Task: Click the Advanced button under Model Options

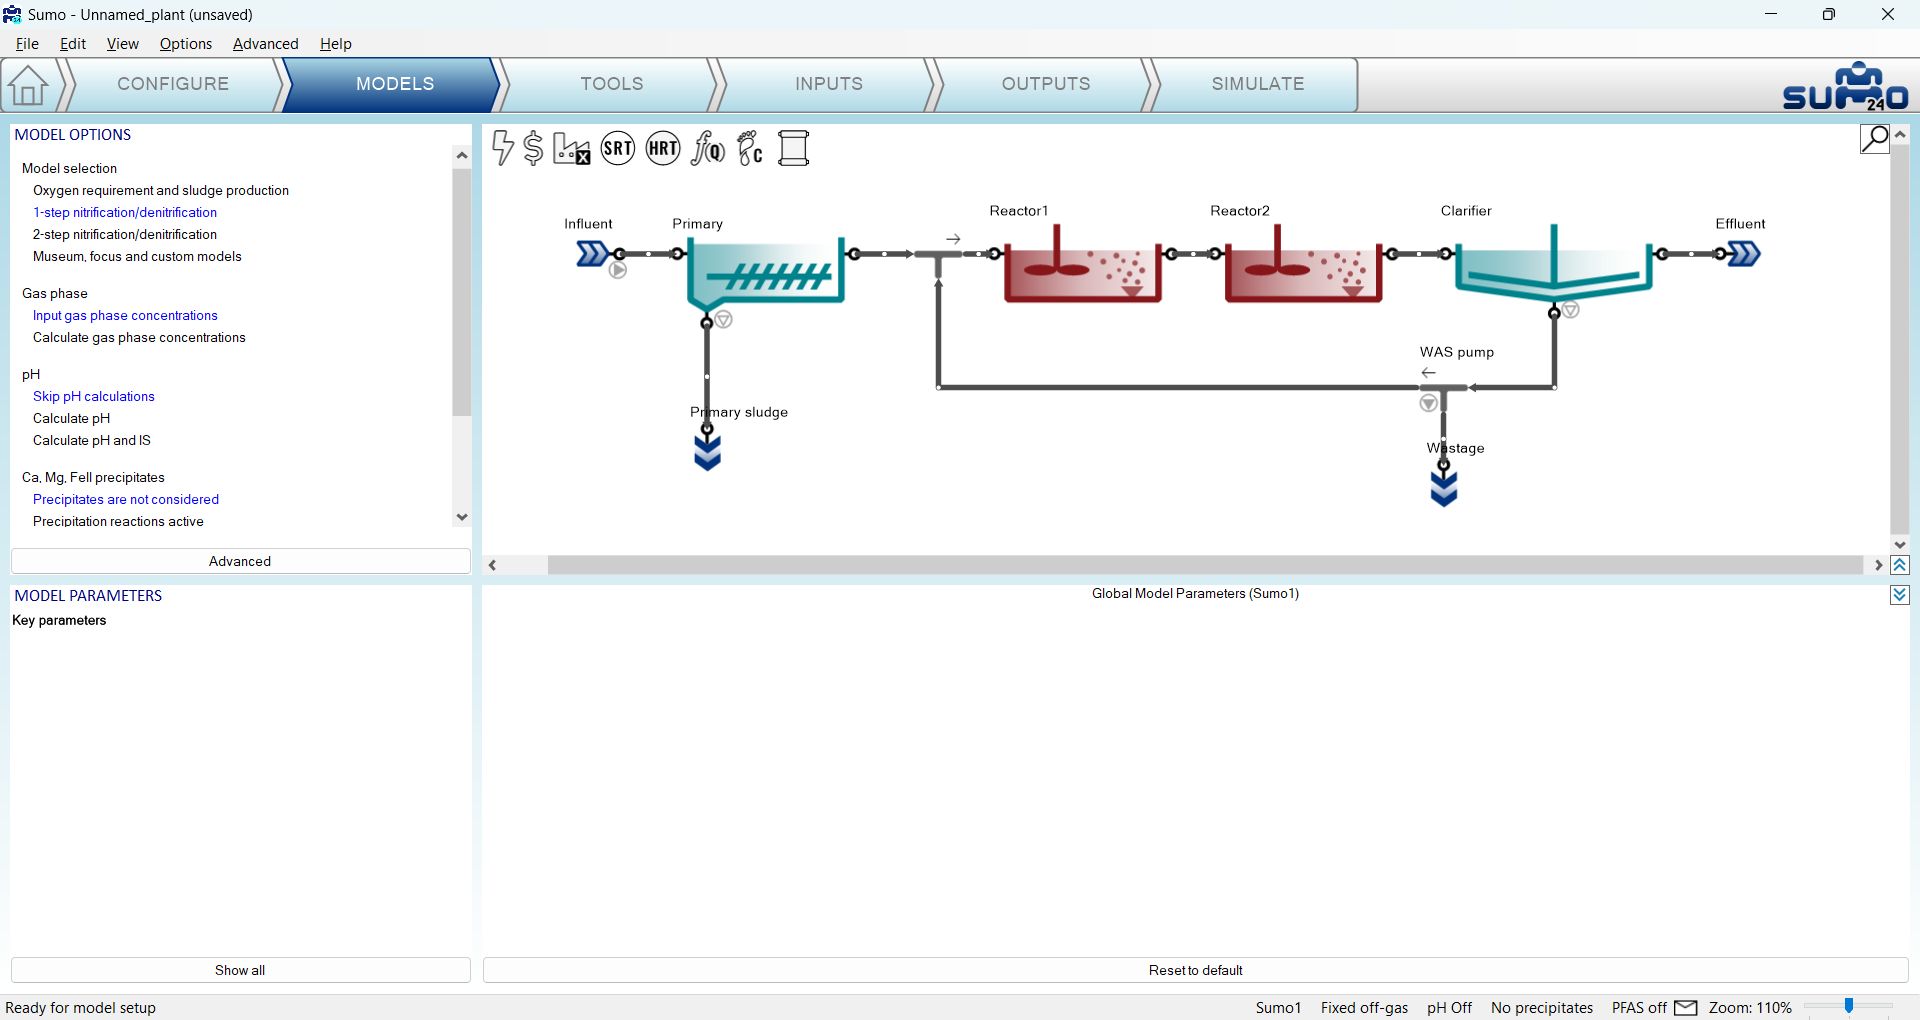Action: pos(240,561)
